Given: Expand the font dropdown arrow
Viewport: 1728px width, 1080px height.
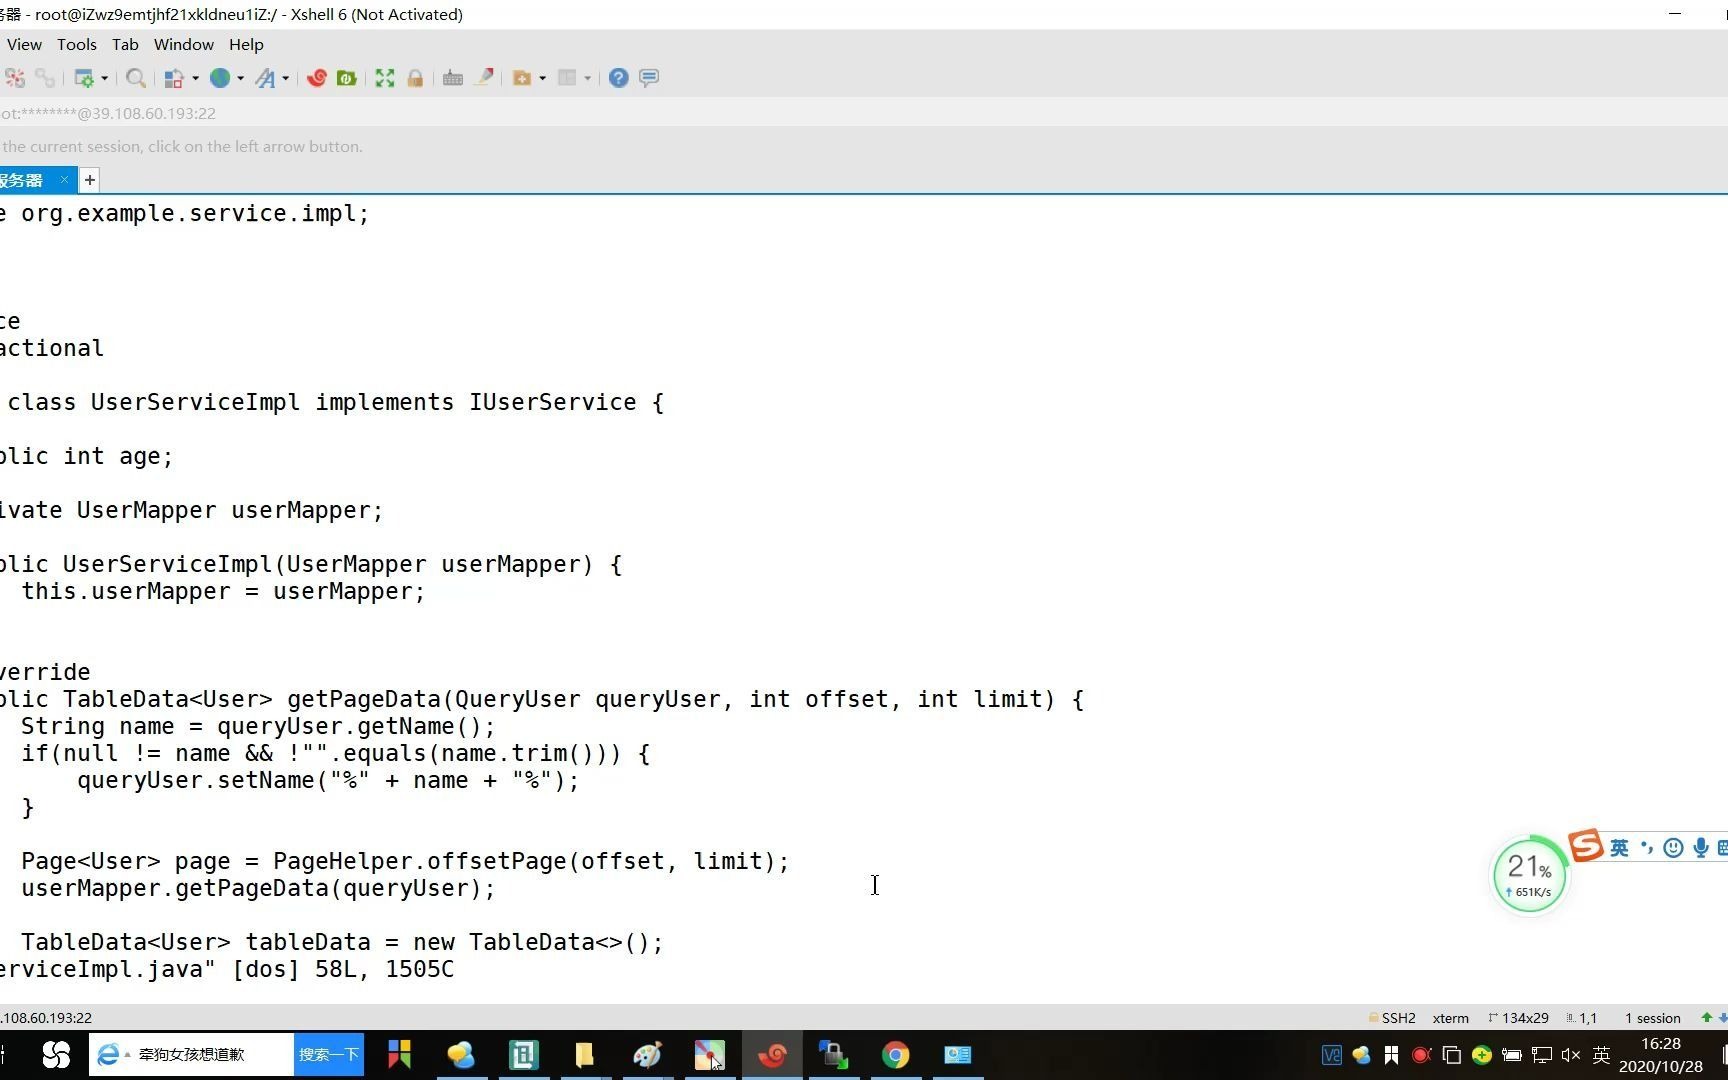Looking at the screenshot, I should 286,78.
